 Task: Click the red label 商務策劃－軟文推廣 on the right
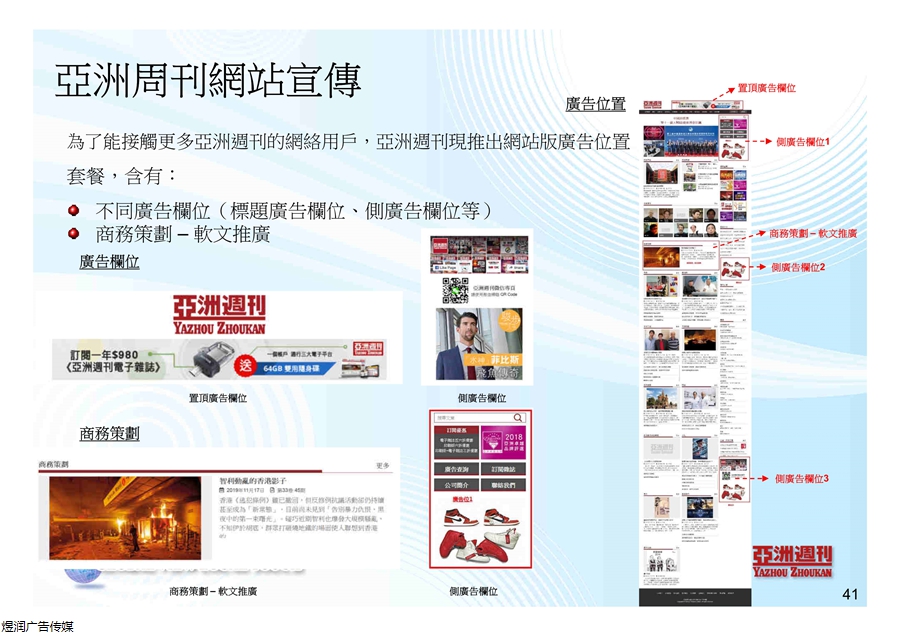coord(813,234)
